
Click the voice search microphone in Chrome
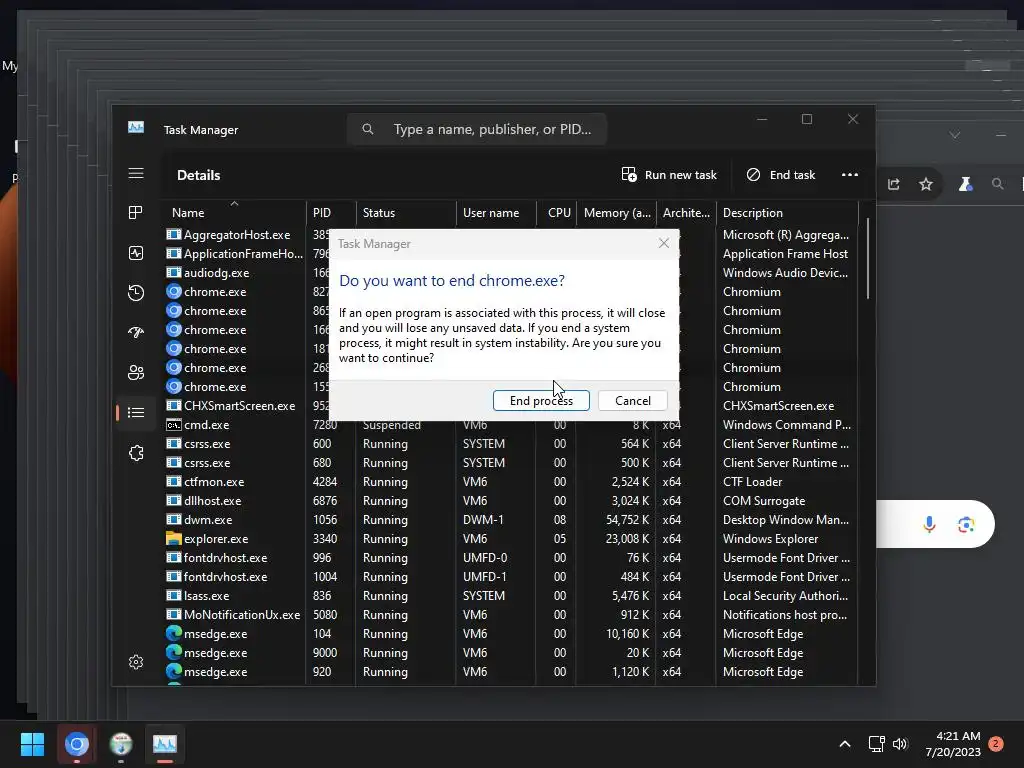[929, 524]
